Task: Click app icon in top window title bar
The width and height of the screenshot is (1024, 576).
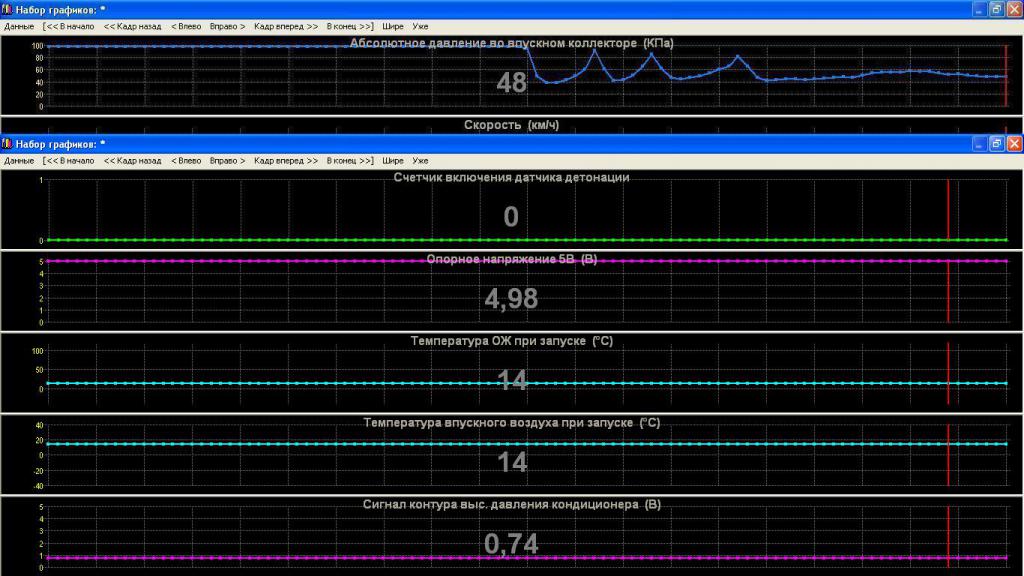Action: coord(8,9)
